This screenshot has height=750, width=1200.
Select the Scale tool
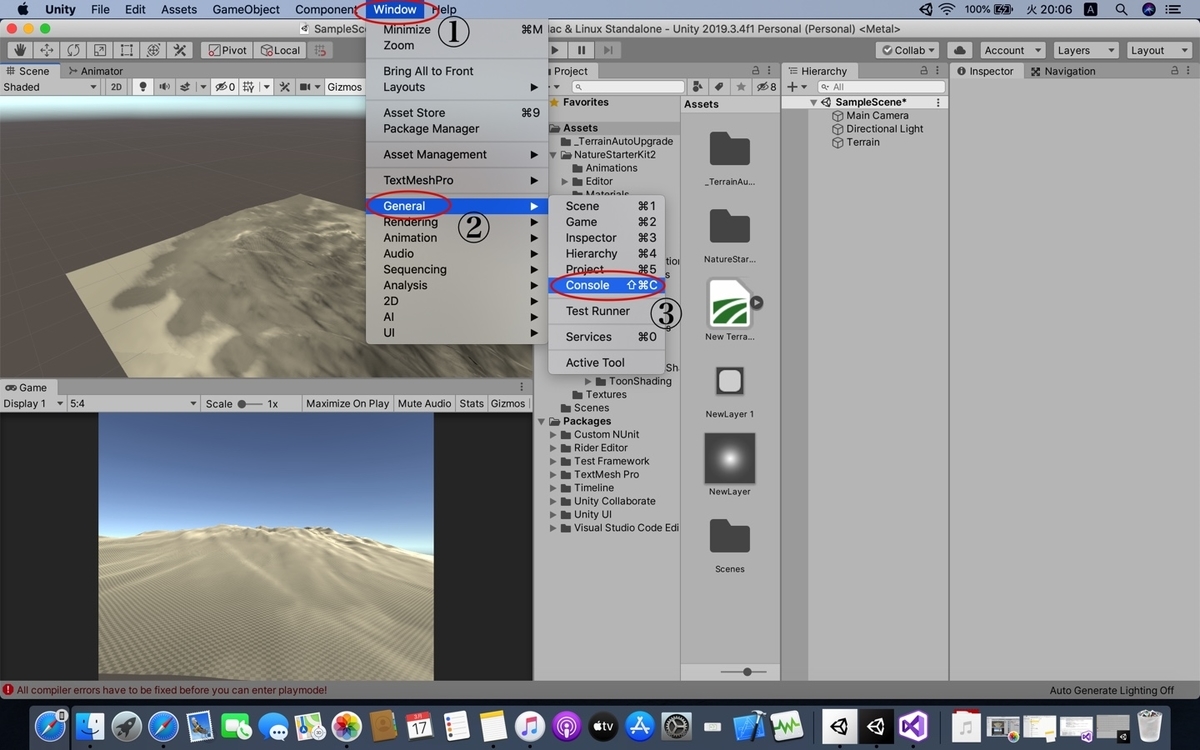pyautogui.click(x=100, y=50)
